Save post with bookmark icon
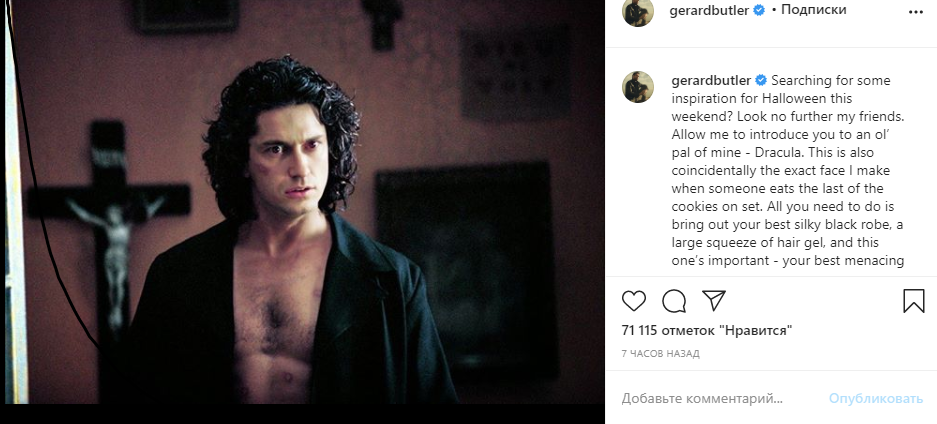937x424 pixels. (914, 301)
